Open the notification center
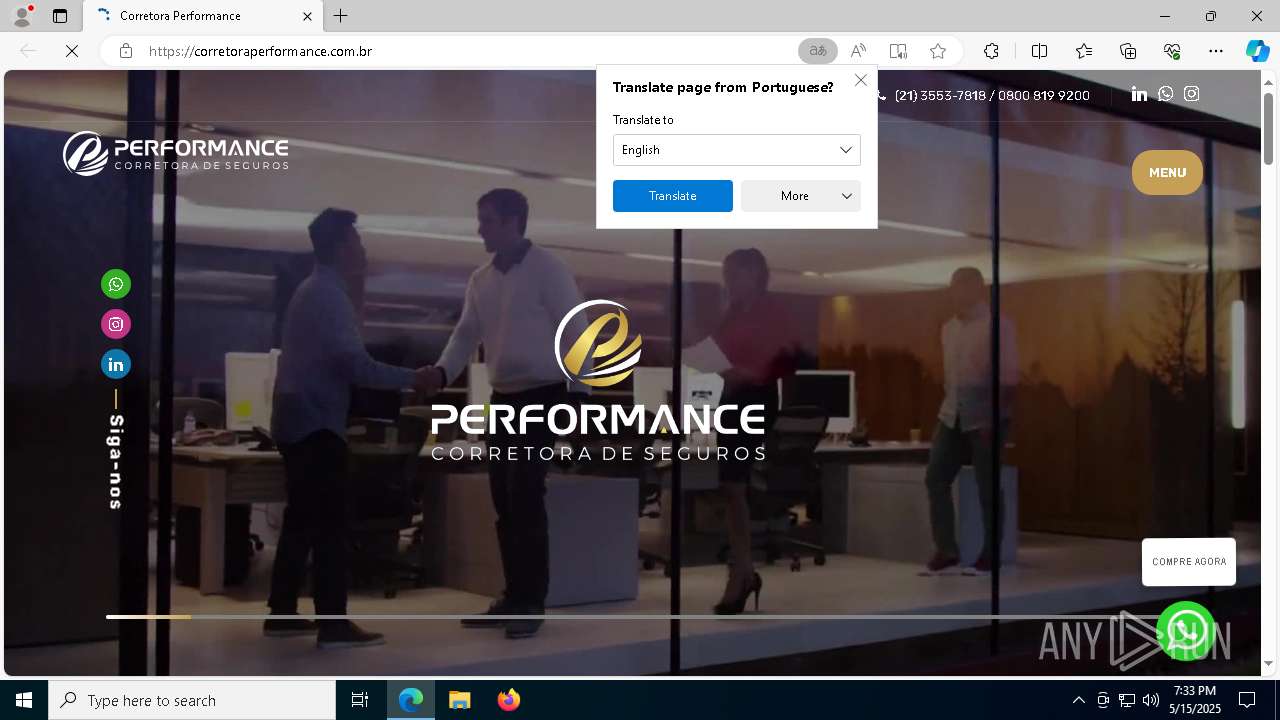 pyautogui.click(x=1247, y=700)
